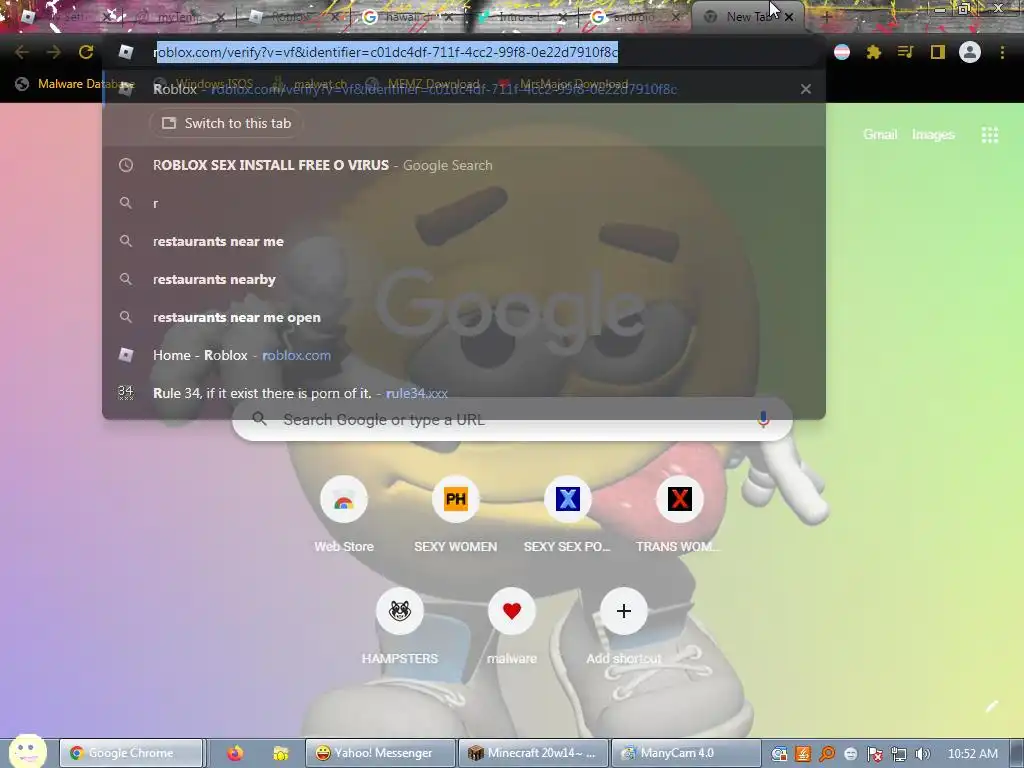The image size is (1024, 768).
Task: Go forward with the forward arrow
Action: click(x=54, y=52)
